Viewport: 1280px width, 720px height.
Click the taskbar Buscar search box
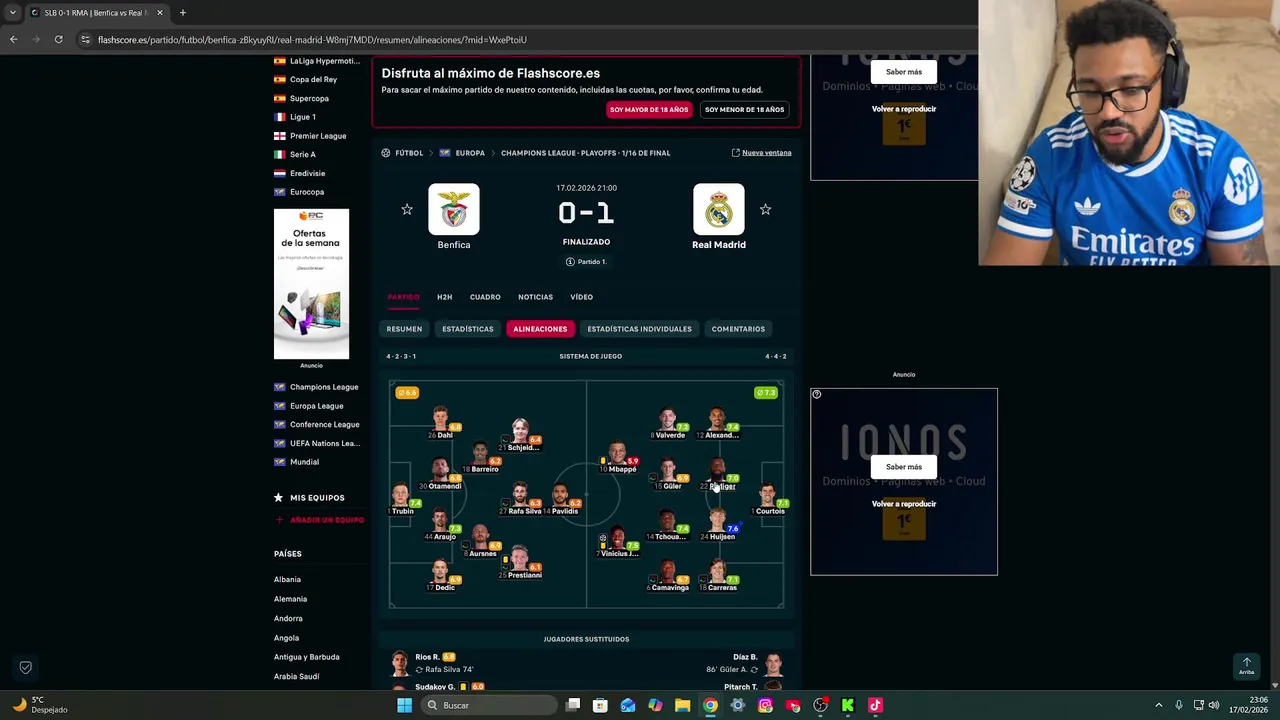point(490,705)
